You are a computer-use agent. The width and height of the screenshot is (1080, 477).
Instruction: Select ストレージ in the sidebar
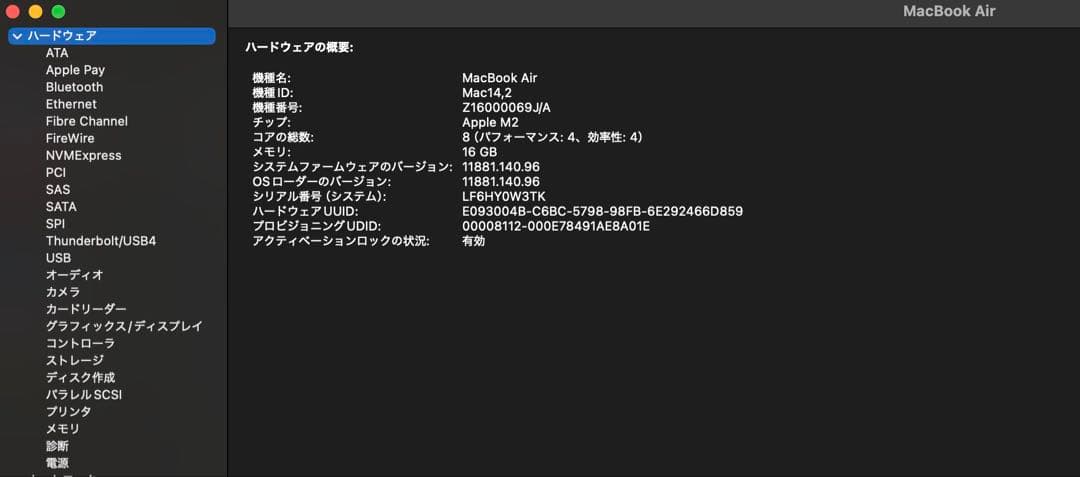click(74, 360)
